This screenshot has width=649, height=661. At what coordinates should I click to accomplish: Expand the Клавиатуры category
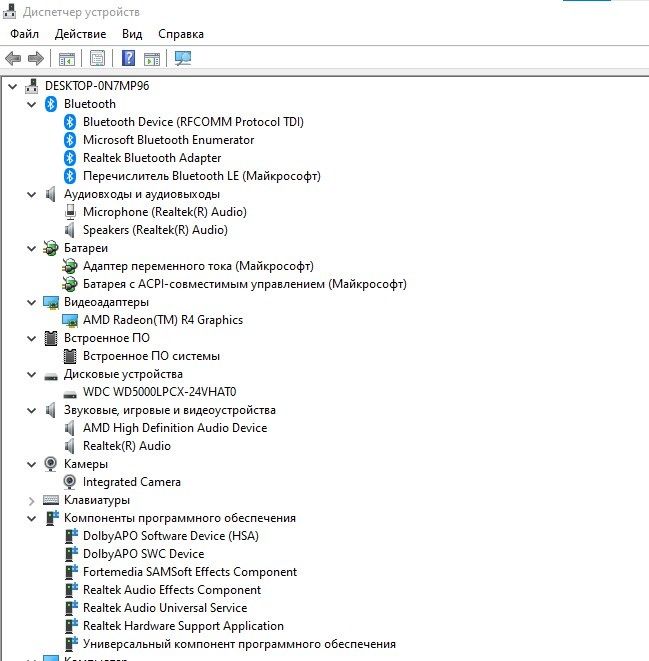point(32,500)
